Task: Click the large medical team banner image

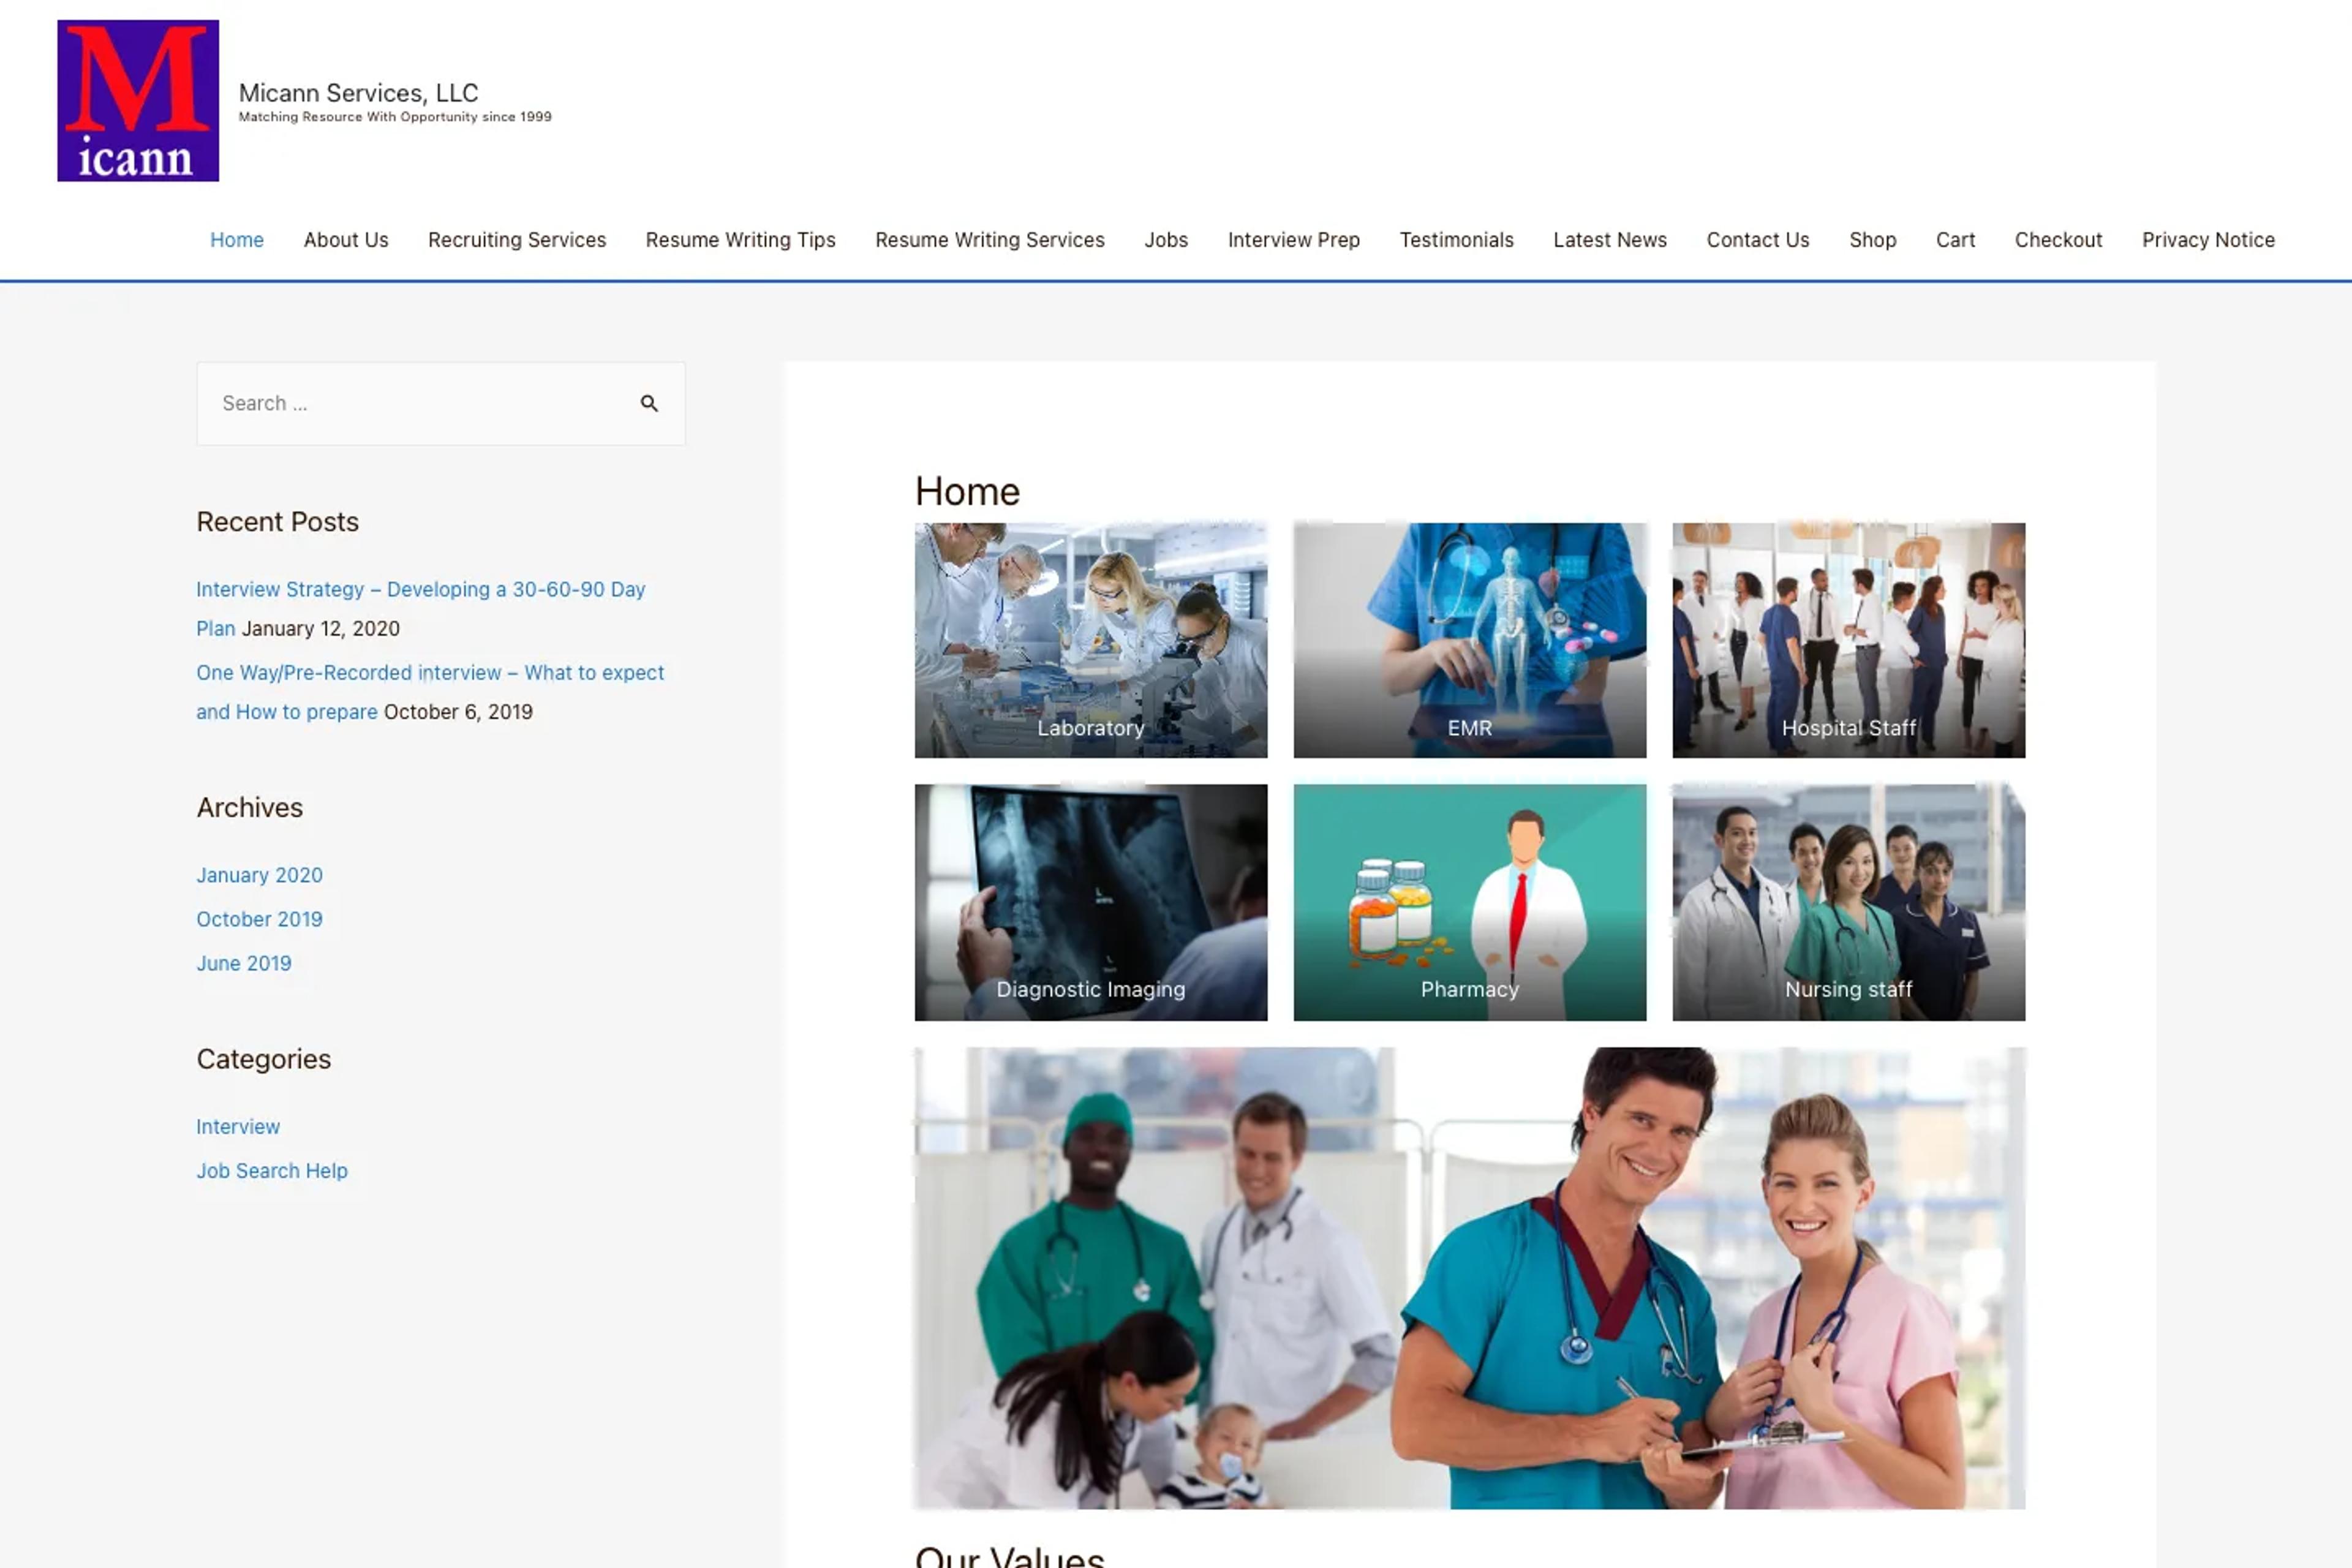Action: click(1469, 1278)
